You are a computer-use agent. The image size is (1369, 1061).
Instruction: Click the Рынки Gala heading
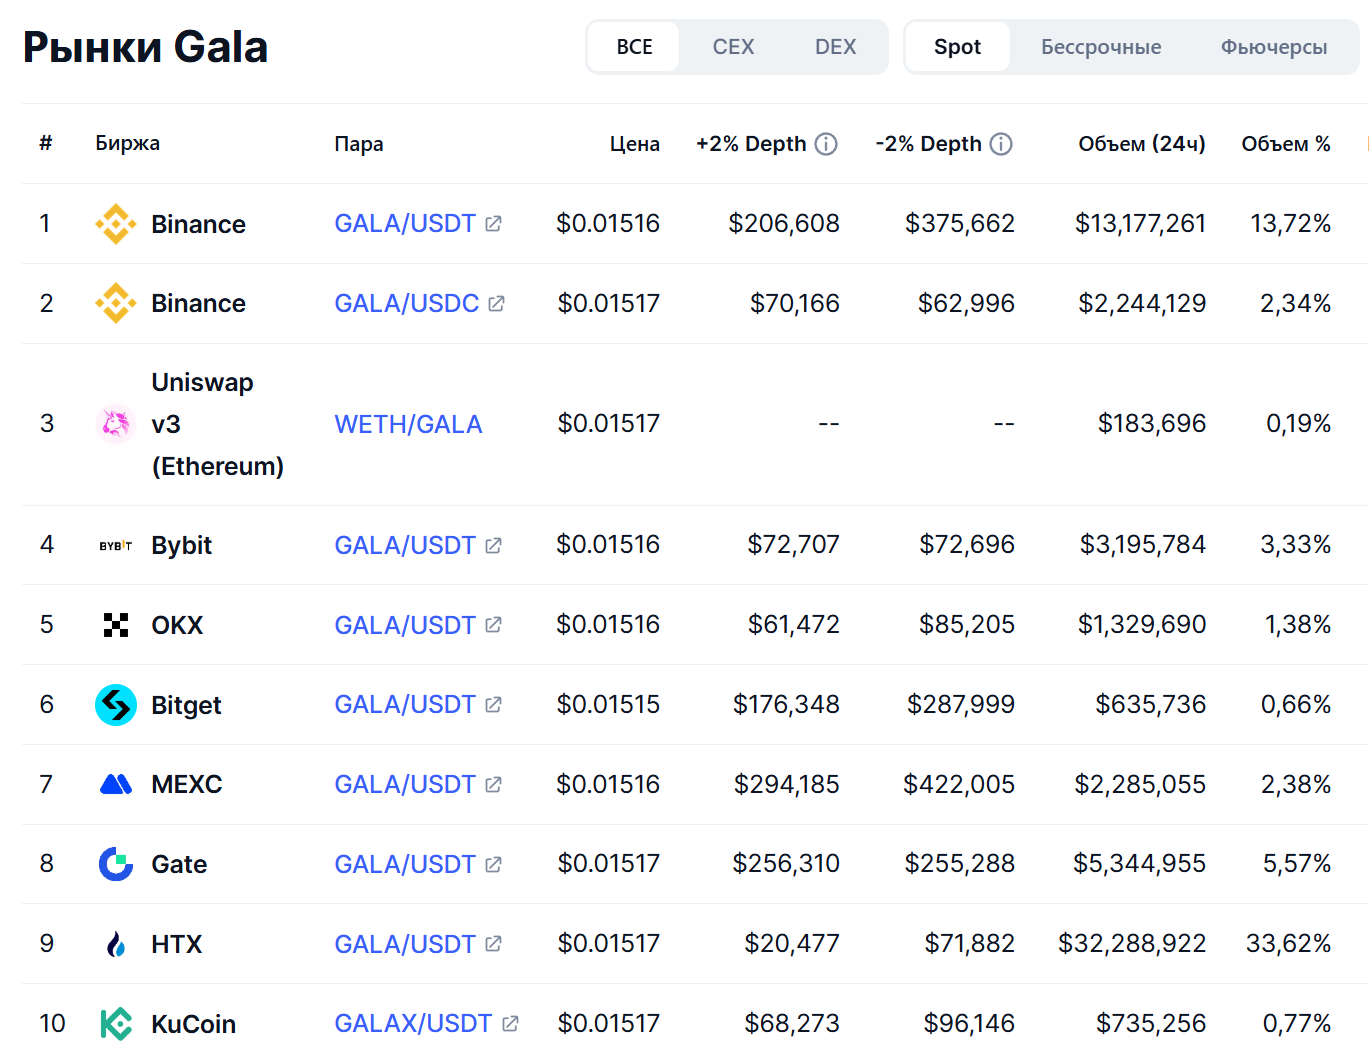click(x=145, y=47)
